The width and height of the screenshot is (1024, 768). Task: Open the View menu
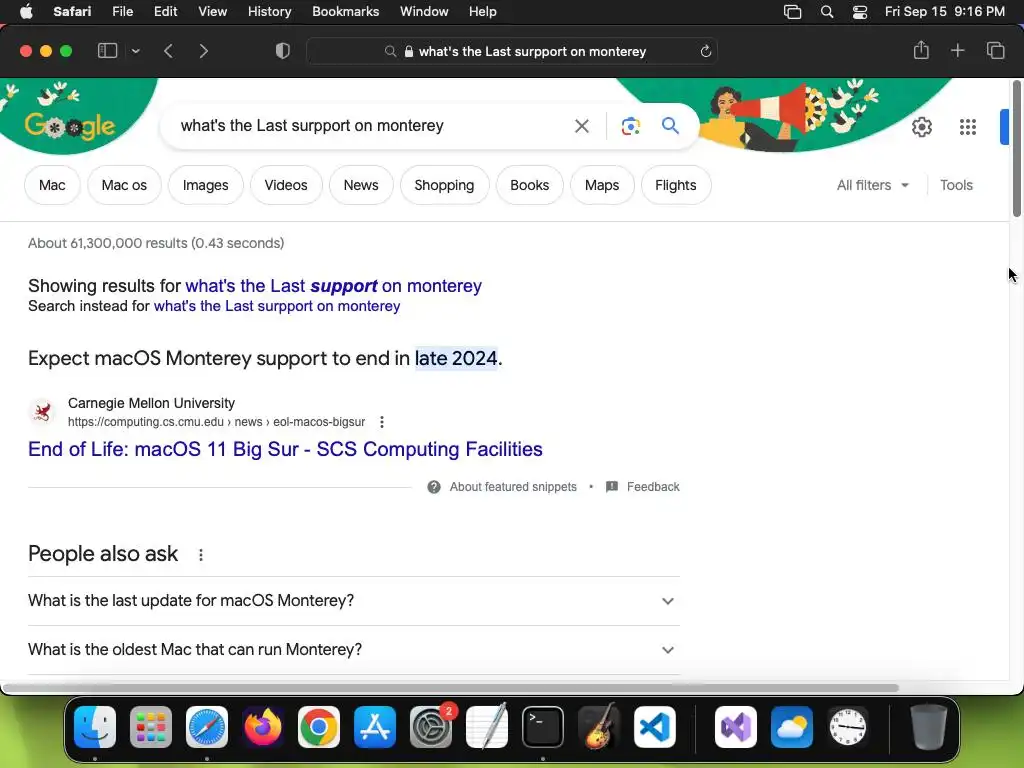(x=213, y=12)
